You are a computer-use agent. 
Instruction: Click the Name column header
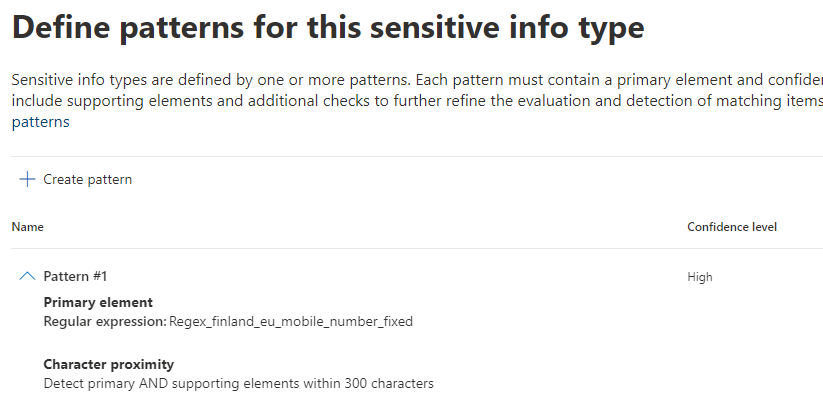pyautogui.click(x=27, y=227)
